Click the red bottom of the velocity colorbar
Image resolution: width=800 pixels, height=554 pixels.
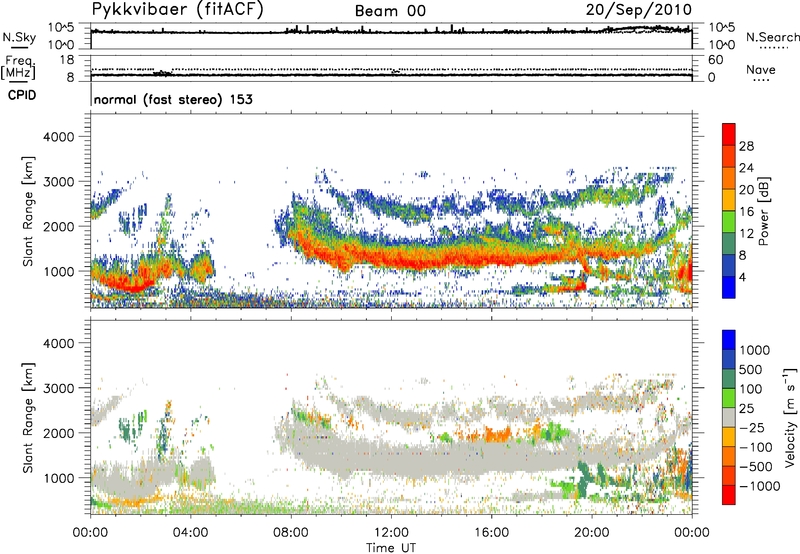click(x=729, y=495)
